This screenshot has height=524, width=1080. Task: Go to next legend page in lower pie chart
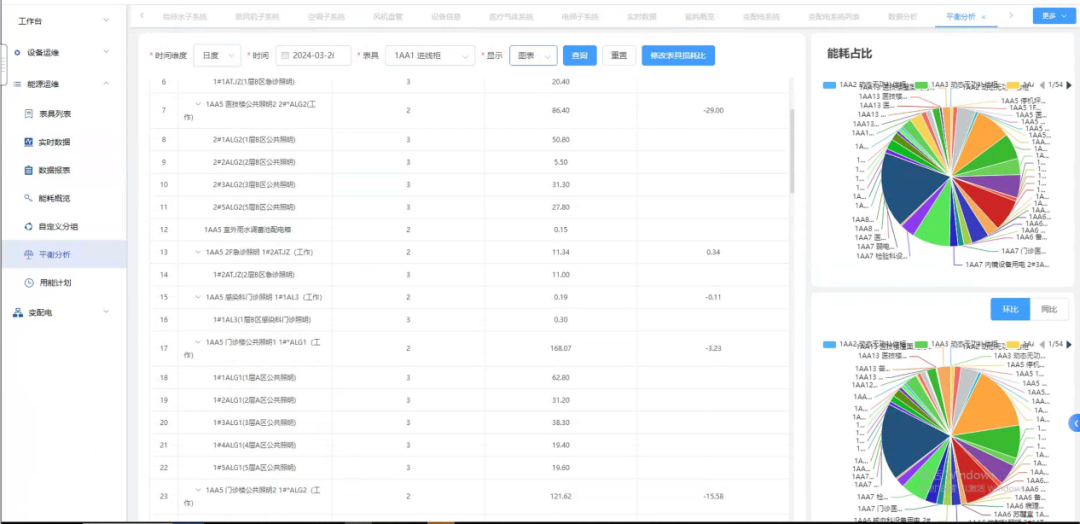click(1070, 344)
